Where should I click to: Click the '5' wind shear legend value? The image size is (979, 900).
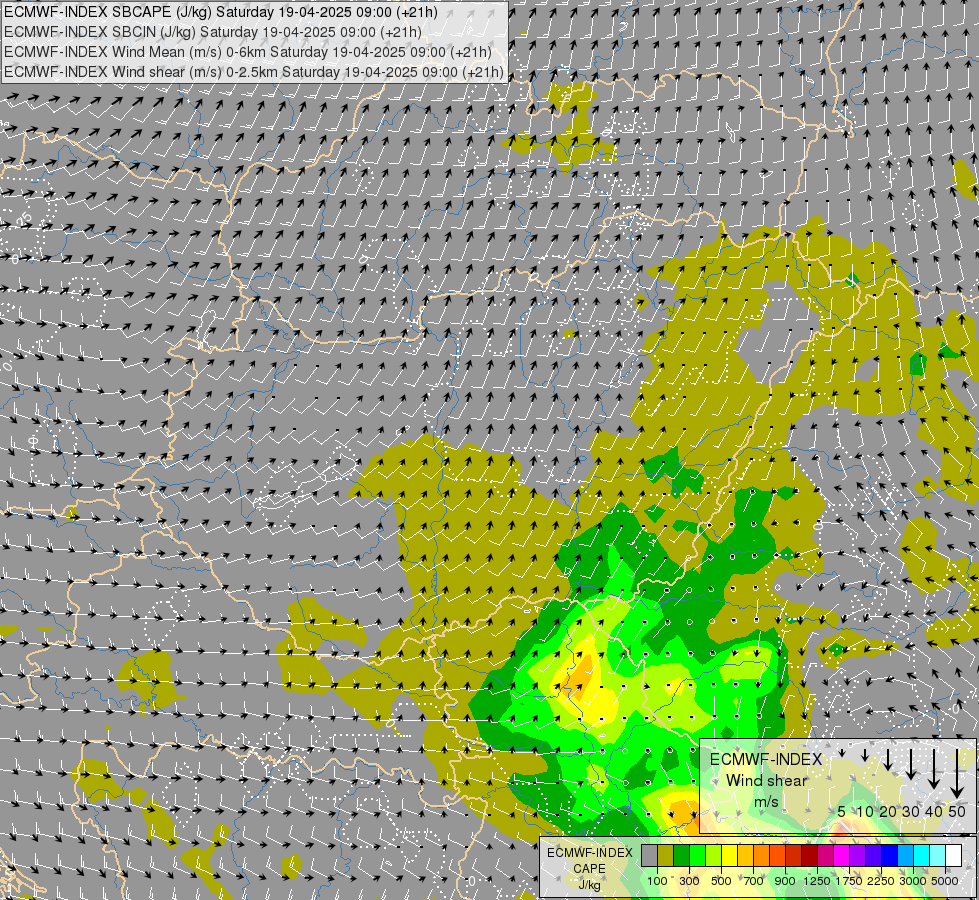pyautogui.click(x=842, y=811)
